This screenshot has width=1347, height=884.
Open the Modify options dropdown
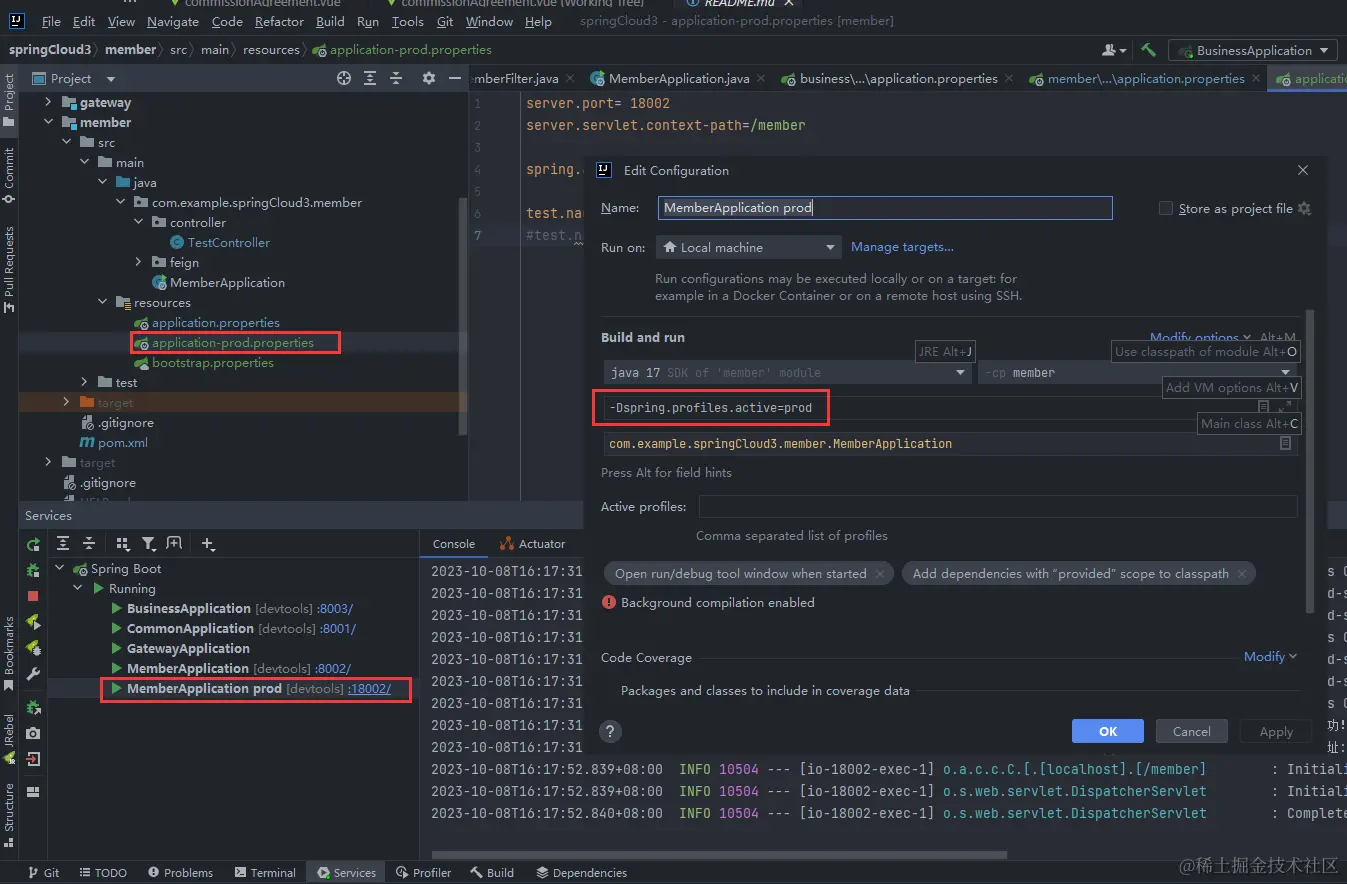pyautogui.click(x=1201, y=338)
